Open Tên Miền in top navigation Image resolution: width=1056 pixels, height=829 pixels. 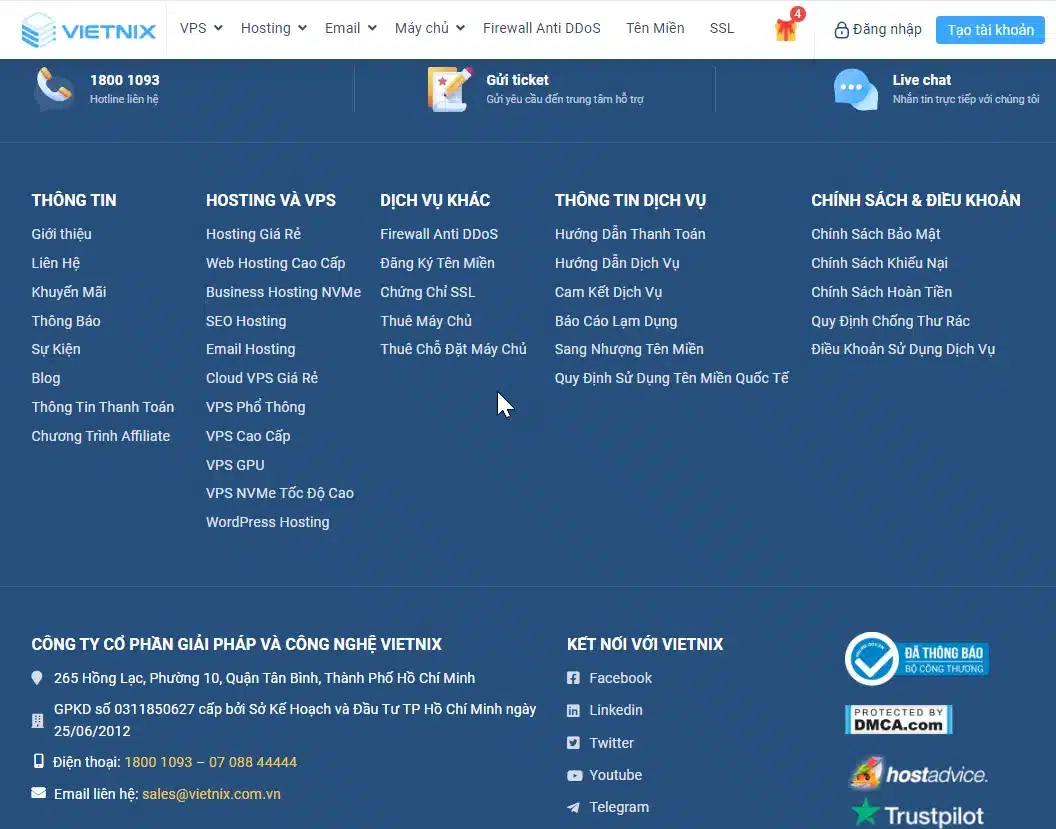[x=655, y=28]
